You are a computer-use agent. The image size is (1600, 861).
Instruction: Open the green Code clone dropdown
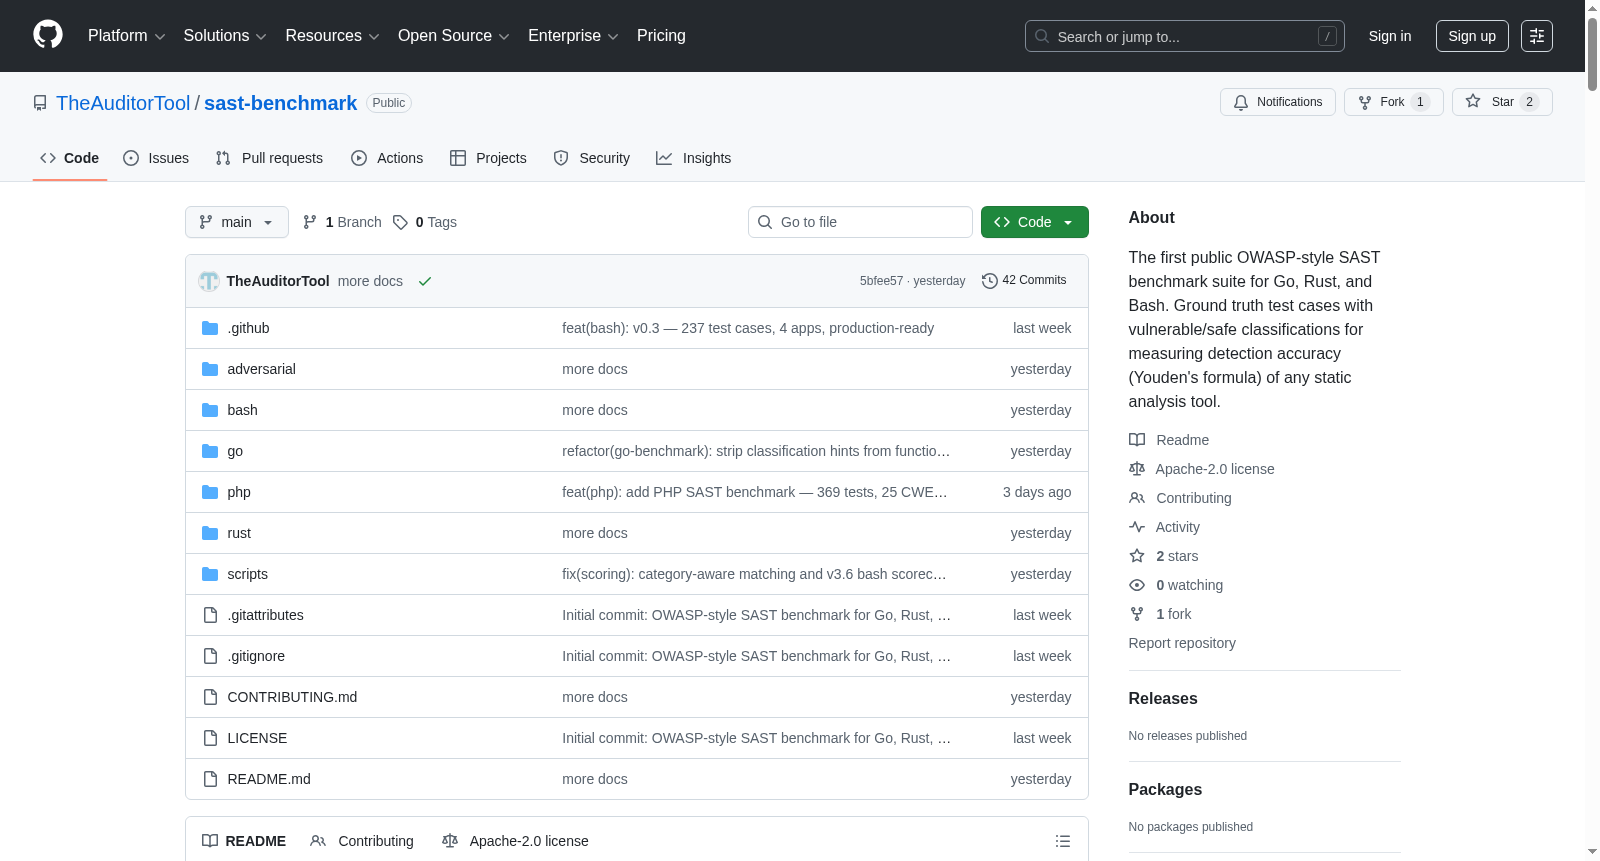(1035, 222)
